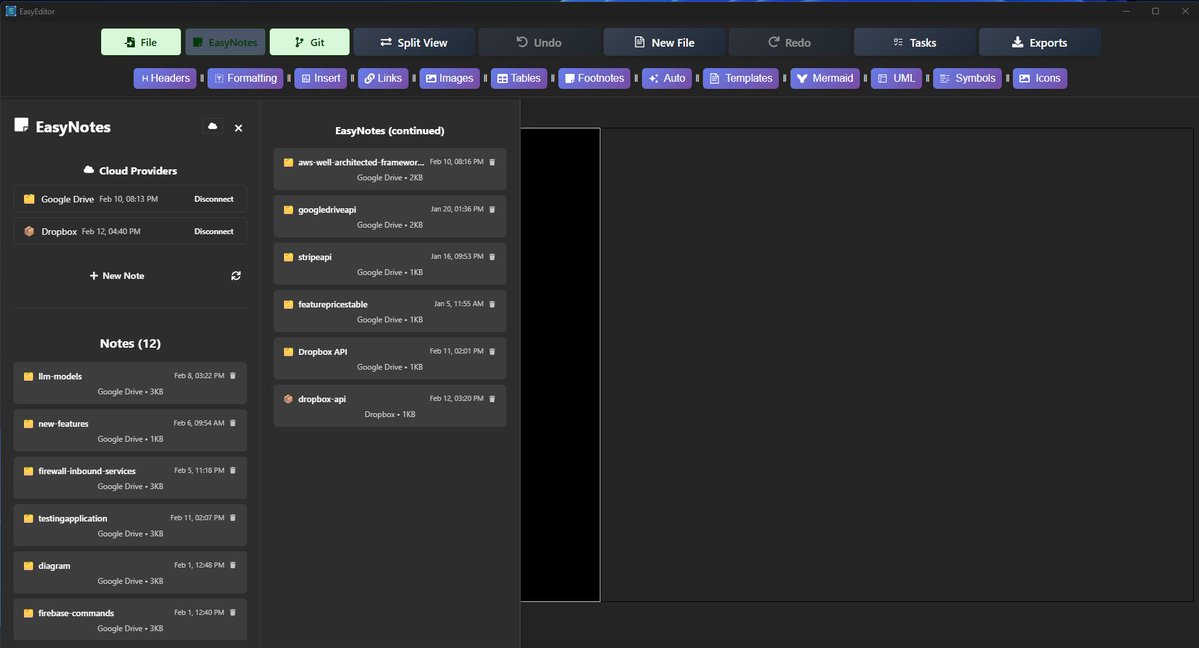
Task: Open the Images dropdown
Action: tap(450, 78)
